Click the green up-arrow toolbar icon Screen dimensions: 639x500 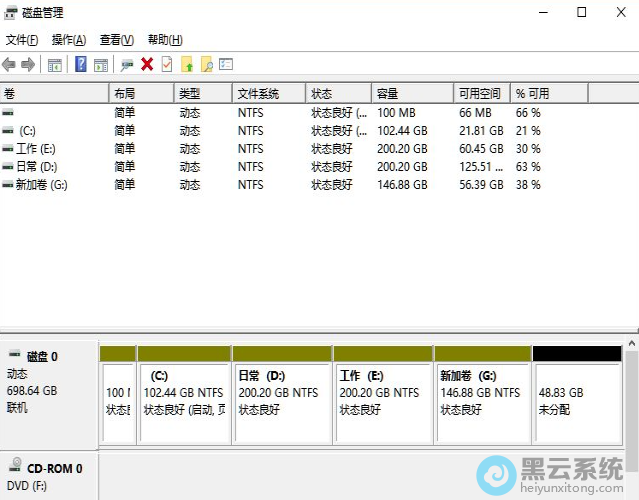(186, 65)
